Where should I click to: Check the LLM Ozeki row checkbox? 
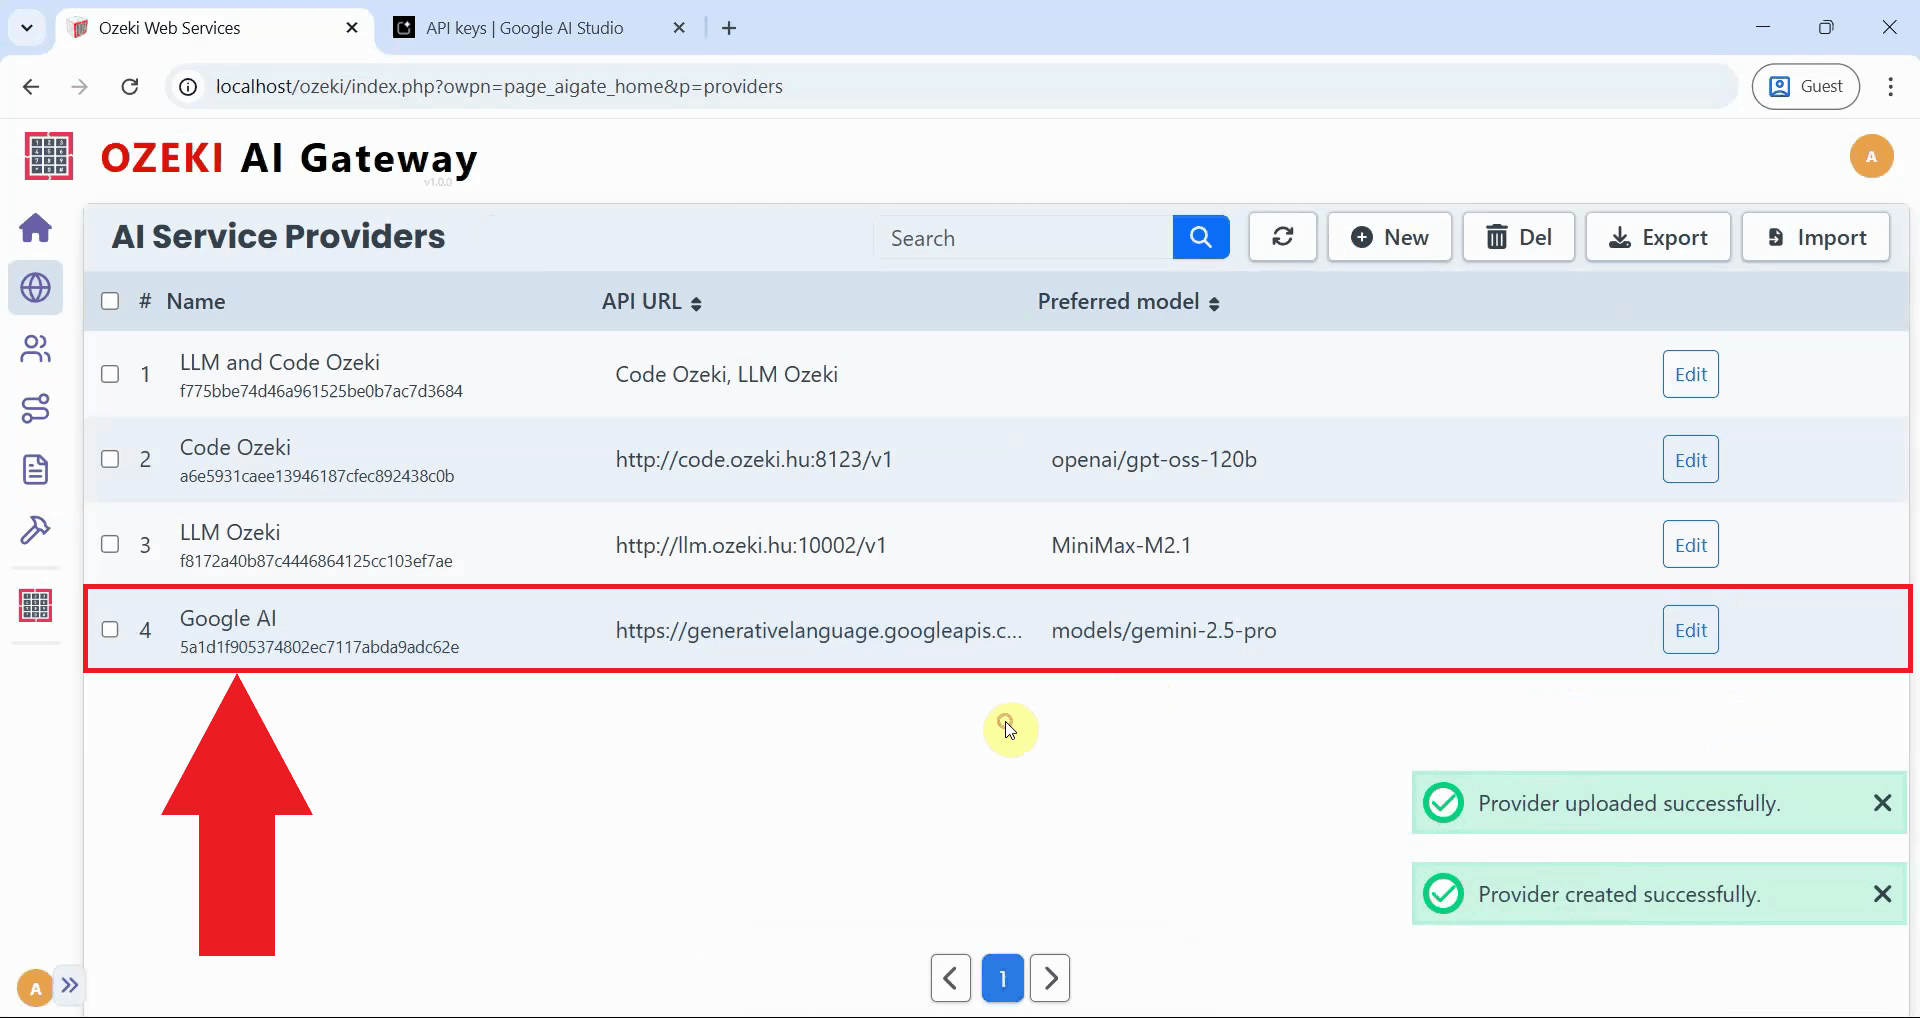[x=110, y=545]
